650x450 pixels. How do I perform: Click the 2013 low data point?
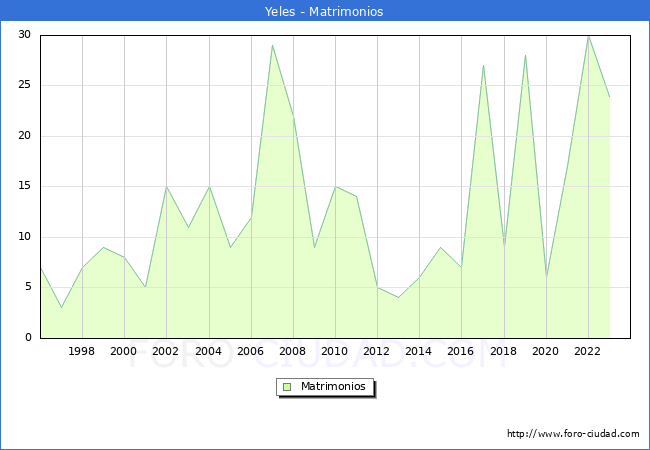(398, 298)
